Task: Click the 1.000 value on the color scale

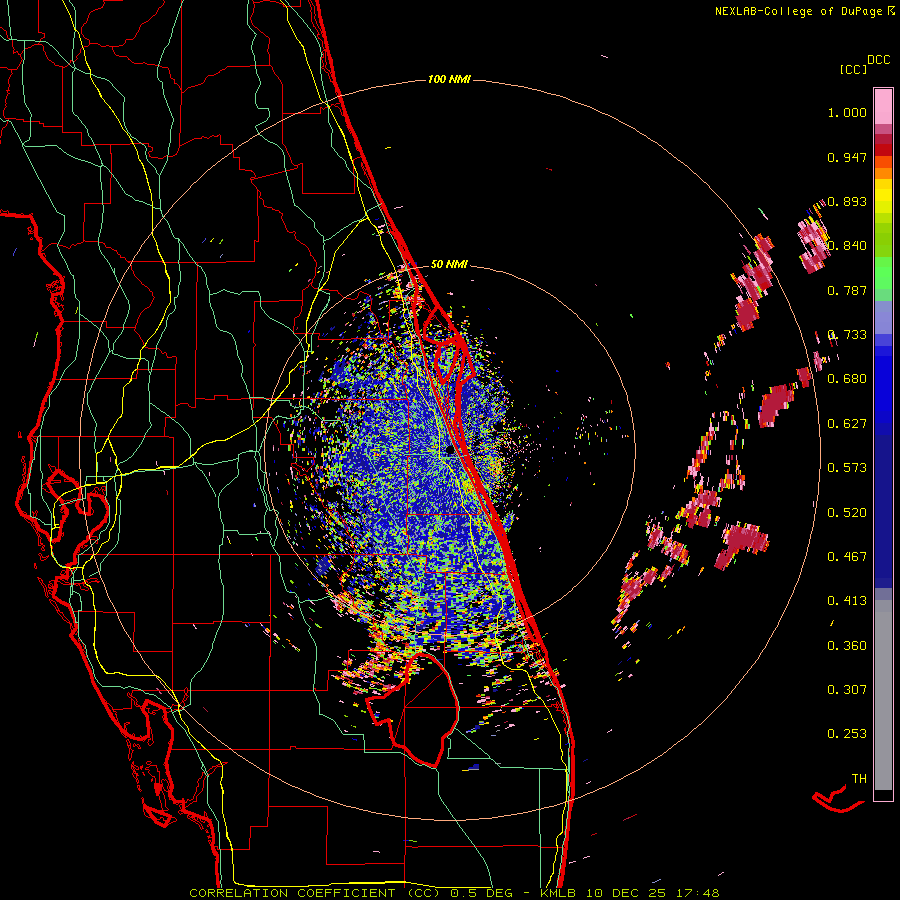Action: (847, 113)
